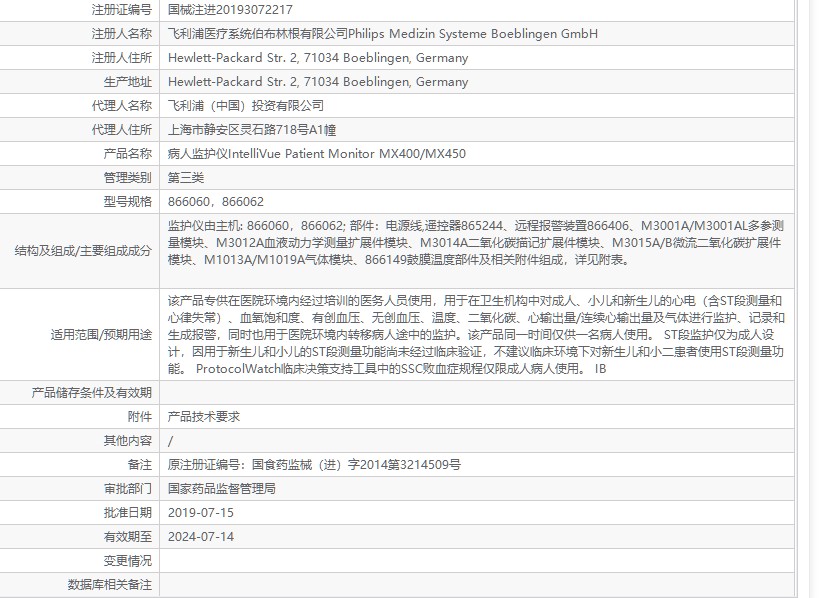Viewport: 821px width, 598px height.
Task: Click the 变更情况 label
Action: click(x=128, y=561)
